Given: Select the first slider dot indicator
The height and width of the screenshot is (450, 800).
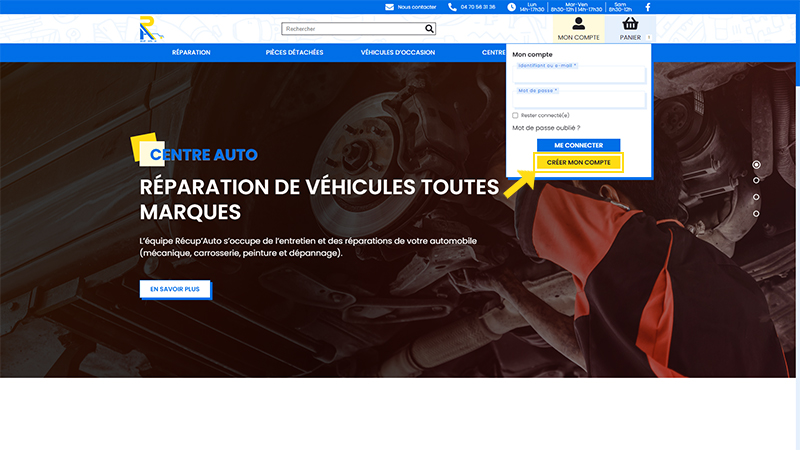Looking at the screenshot, I should (x=756, y=164).
